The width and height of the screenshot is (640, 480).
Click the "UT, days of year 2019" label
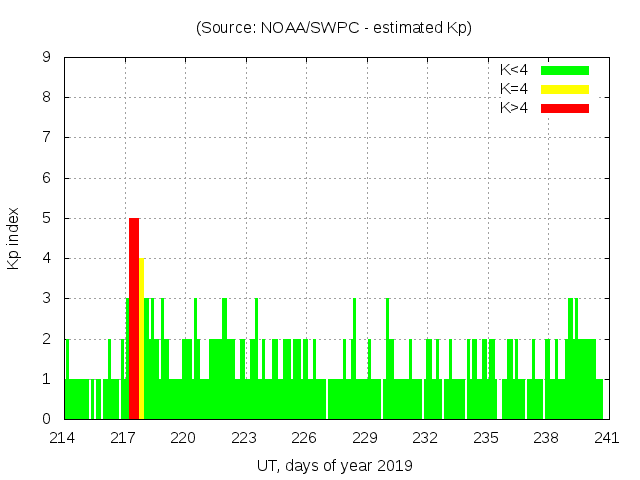point(334,465)
